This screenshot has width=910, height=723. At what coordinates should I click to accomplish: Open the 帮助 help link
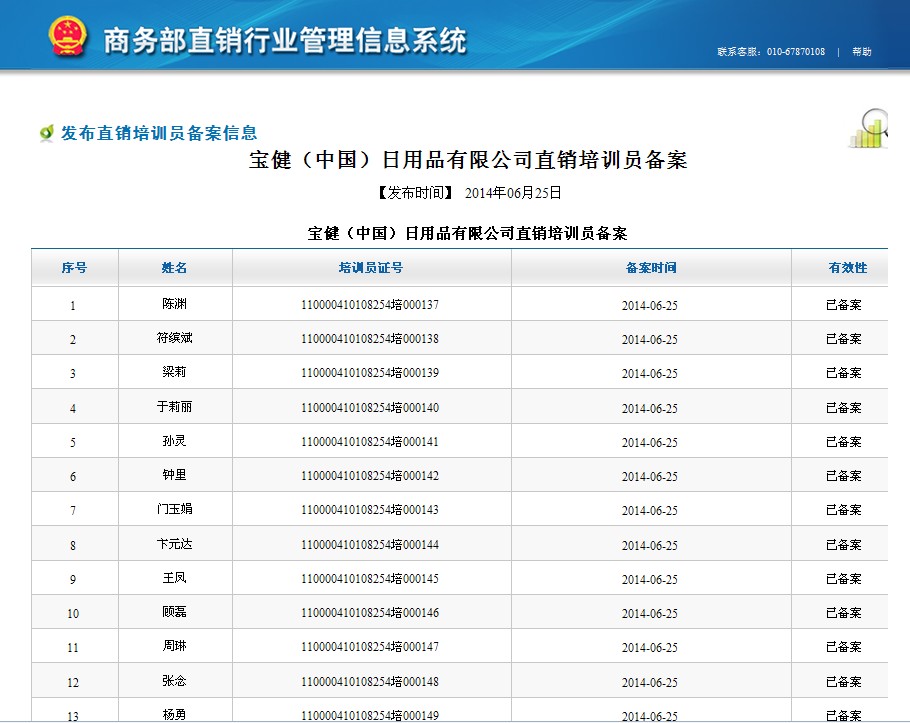tap(861, 52)
